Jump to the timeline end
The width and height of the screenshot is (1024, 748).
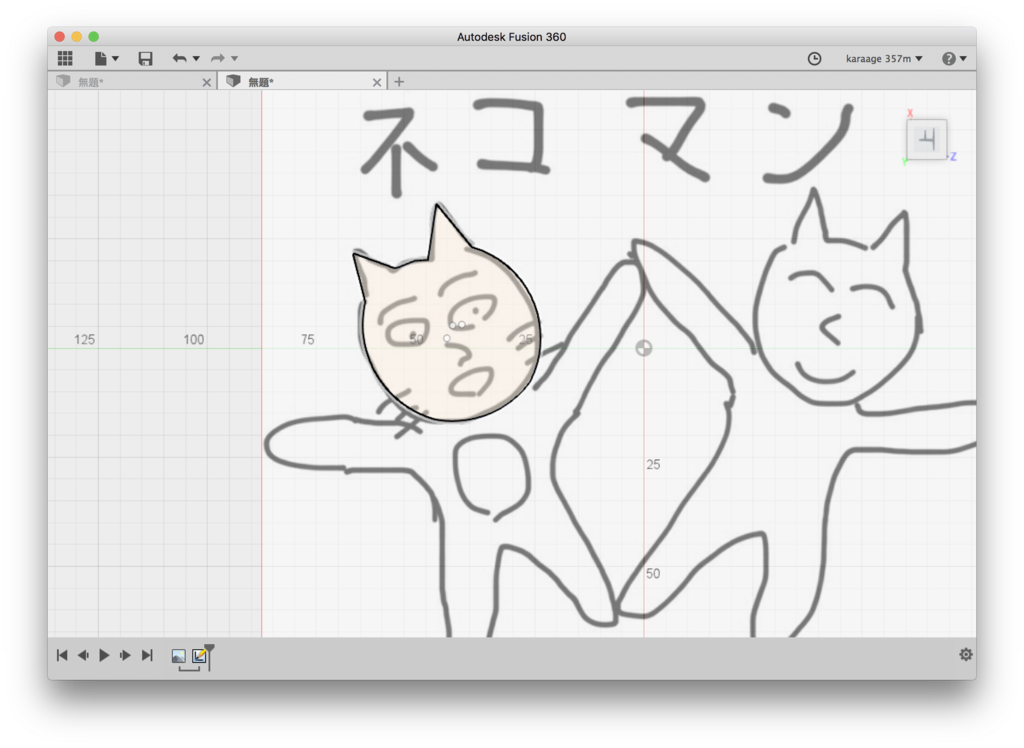[147, 655]
